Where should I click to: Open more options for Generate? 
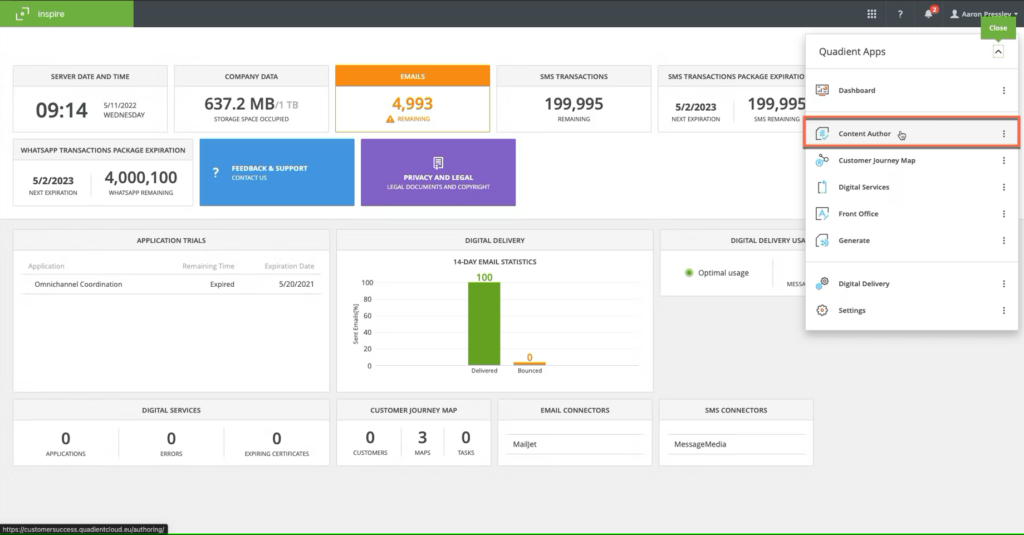click(1004, 240)
